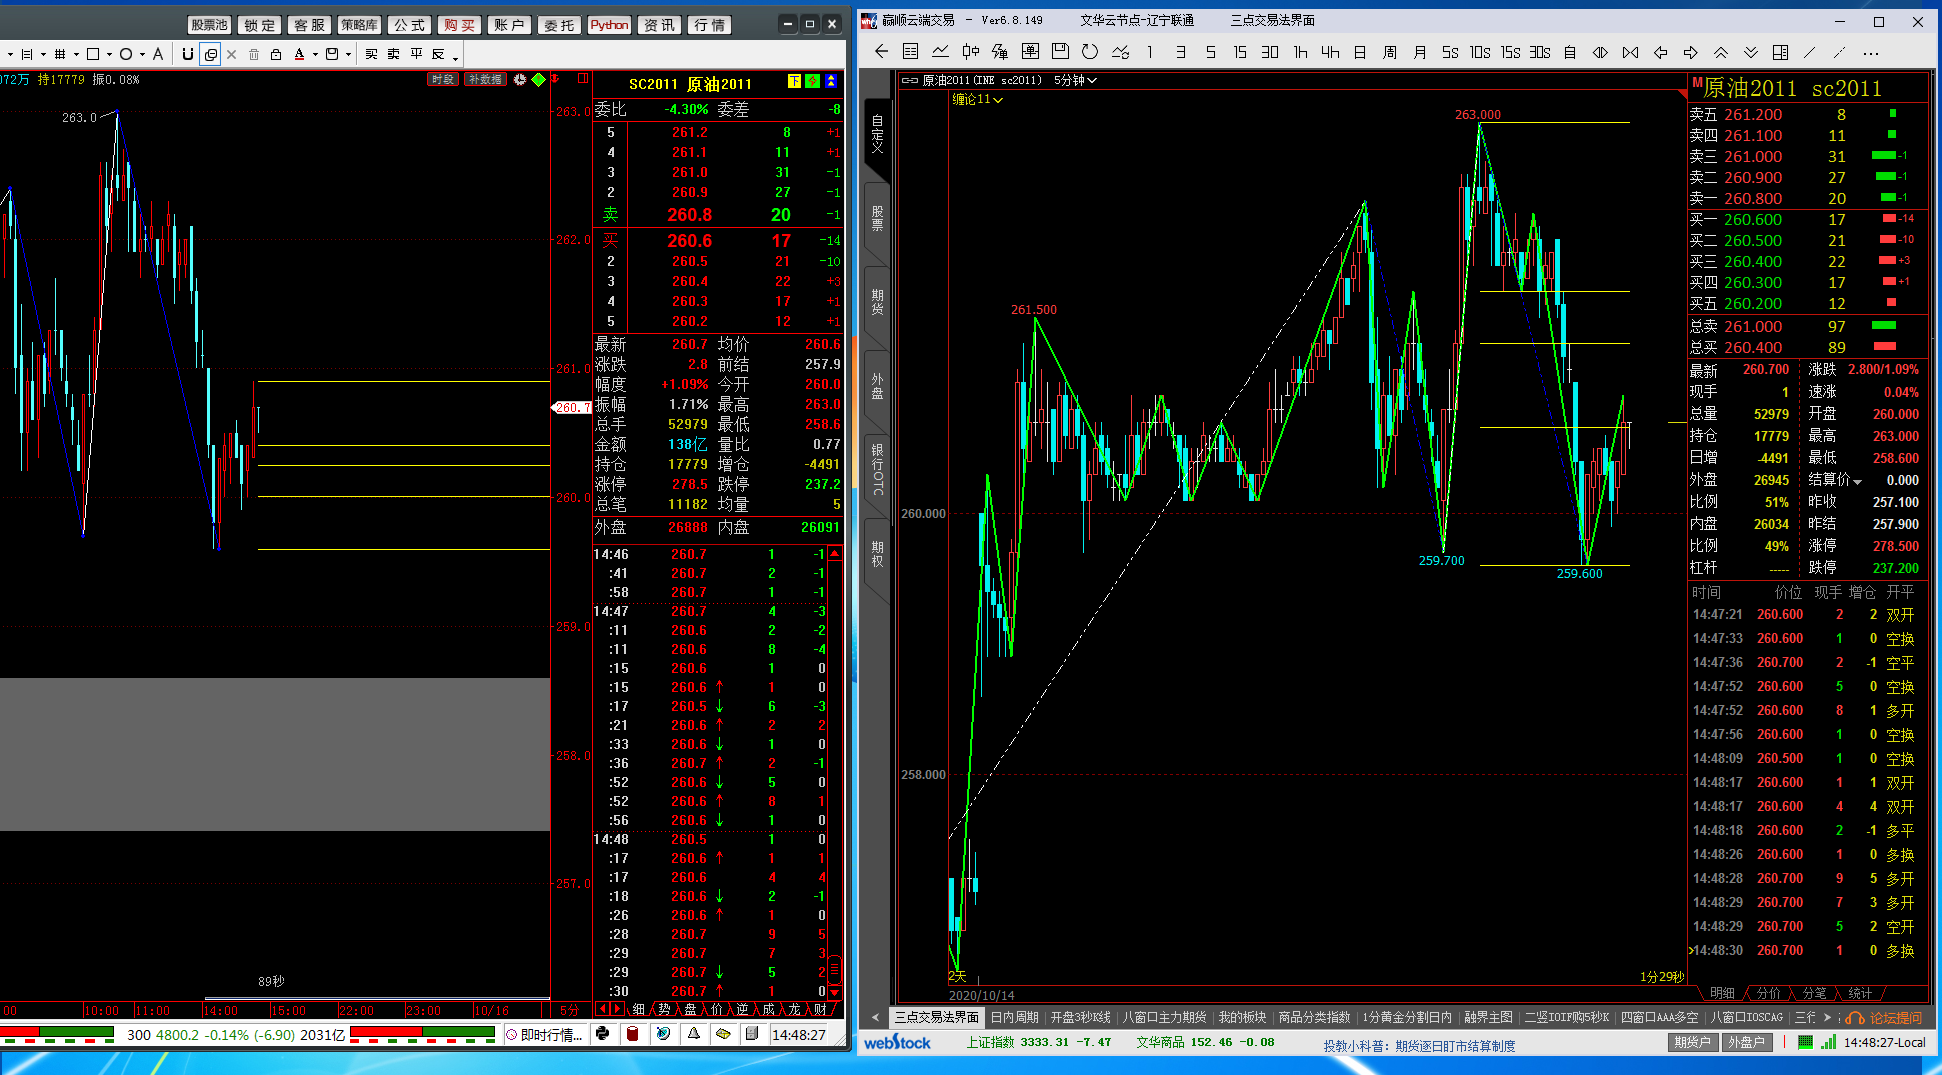Click the hollow left arrow toolbar icon
The height and width of the screenshot is (1075, 1942).
1661,52
